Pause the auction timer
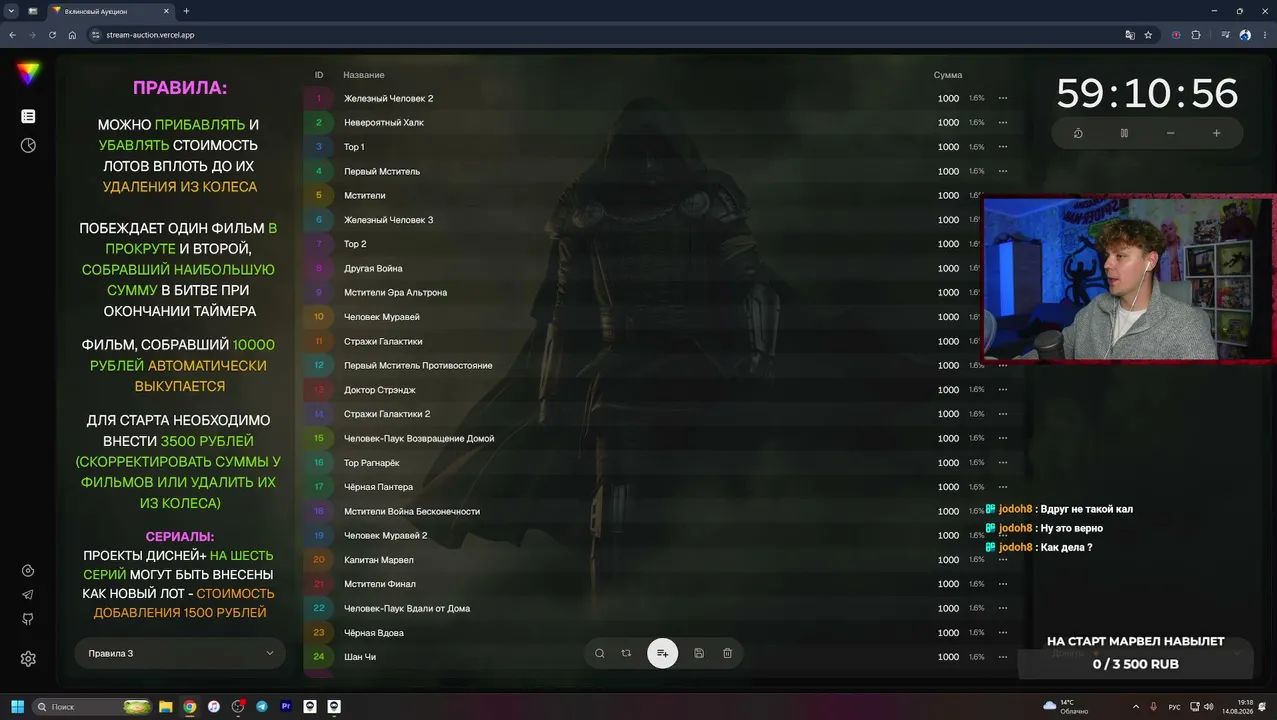 click(x=1124, y=133)
